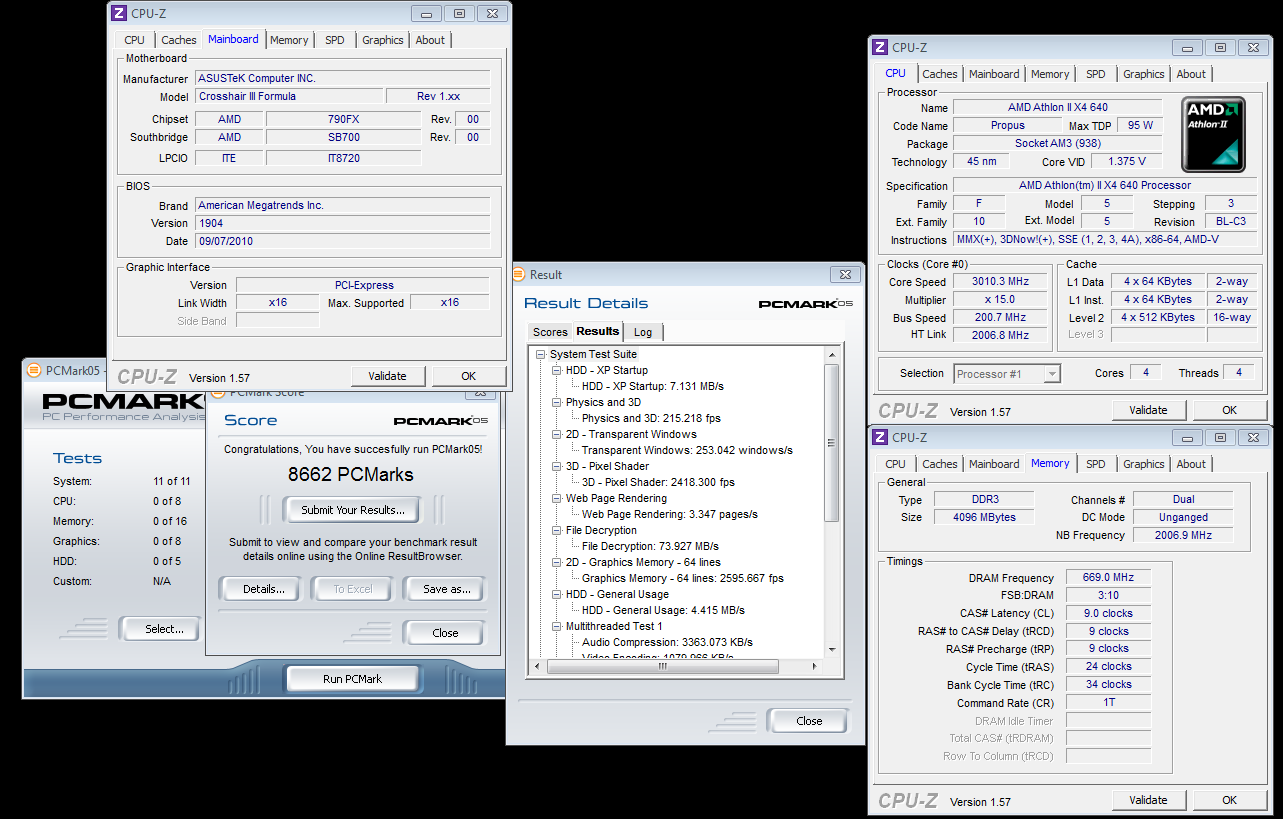Image resolution: width=1283 pixels, height=819 pixels.
Task: Start benchmark with Run PCMark button
Action: tap(352, 679)
